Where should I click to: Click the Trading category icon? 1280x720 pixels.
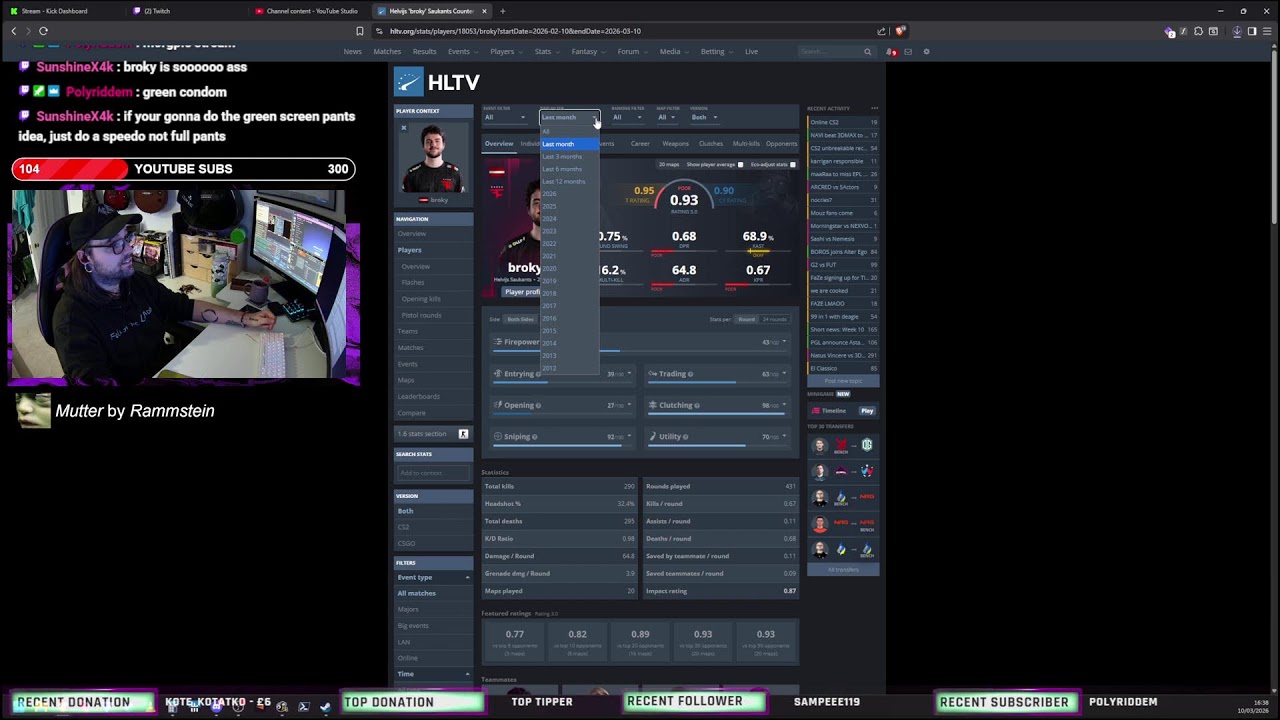click(x=652, y=374)
